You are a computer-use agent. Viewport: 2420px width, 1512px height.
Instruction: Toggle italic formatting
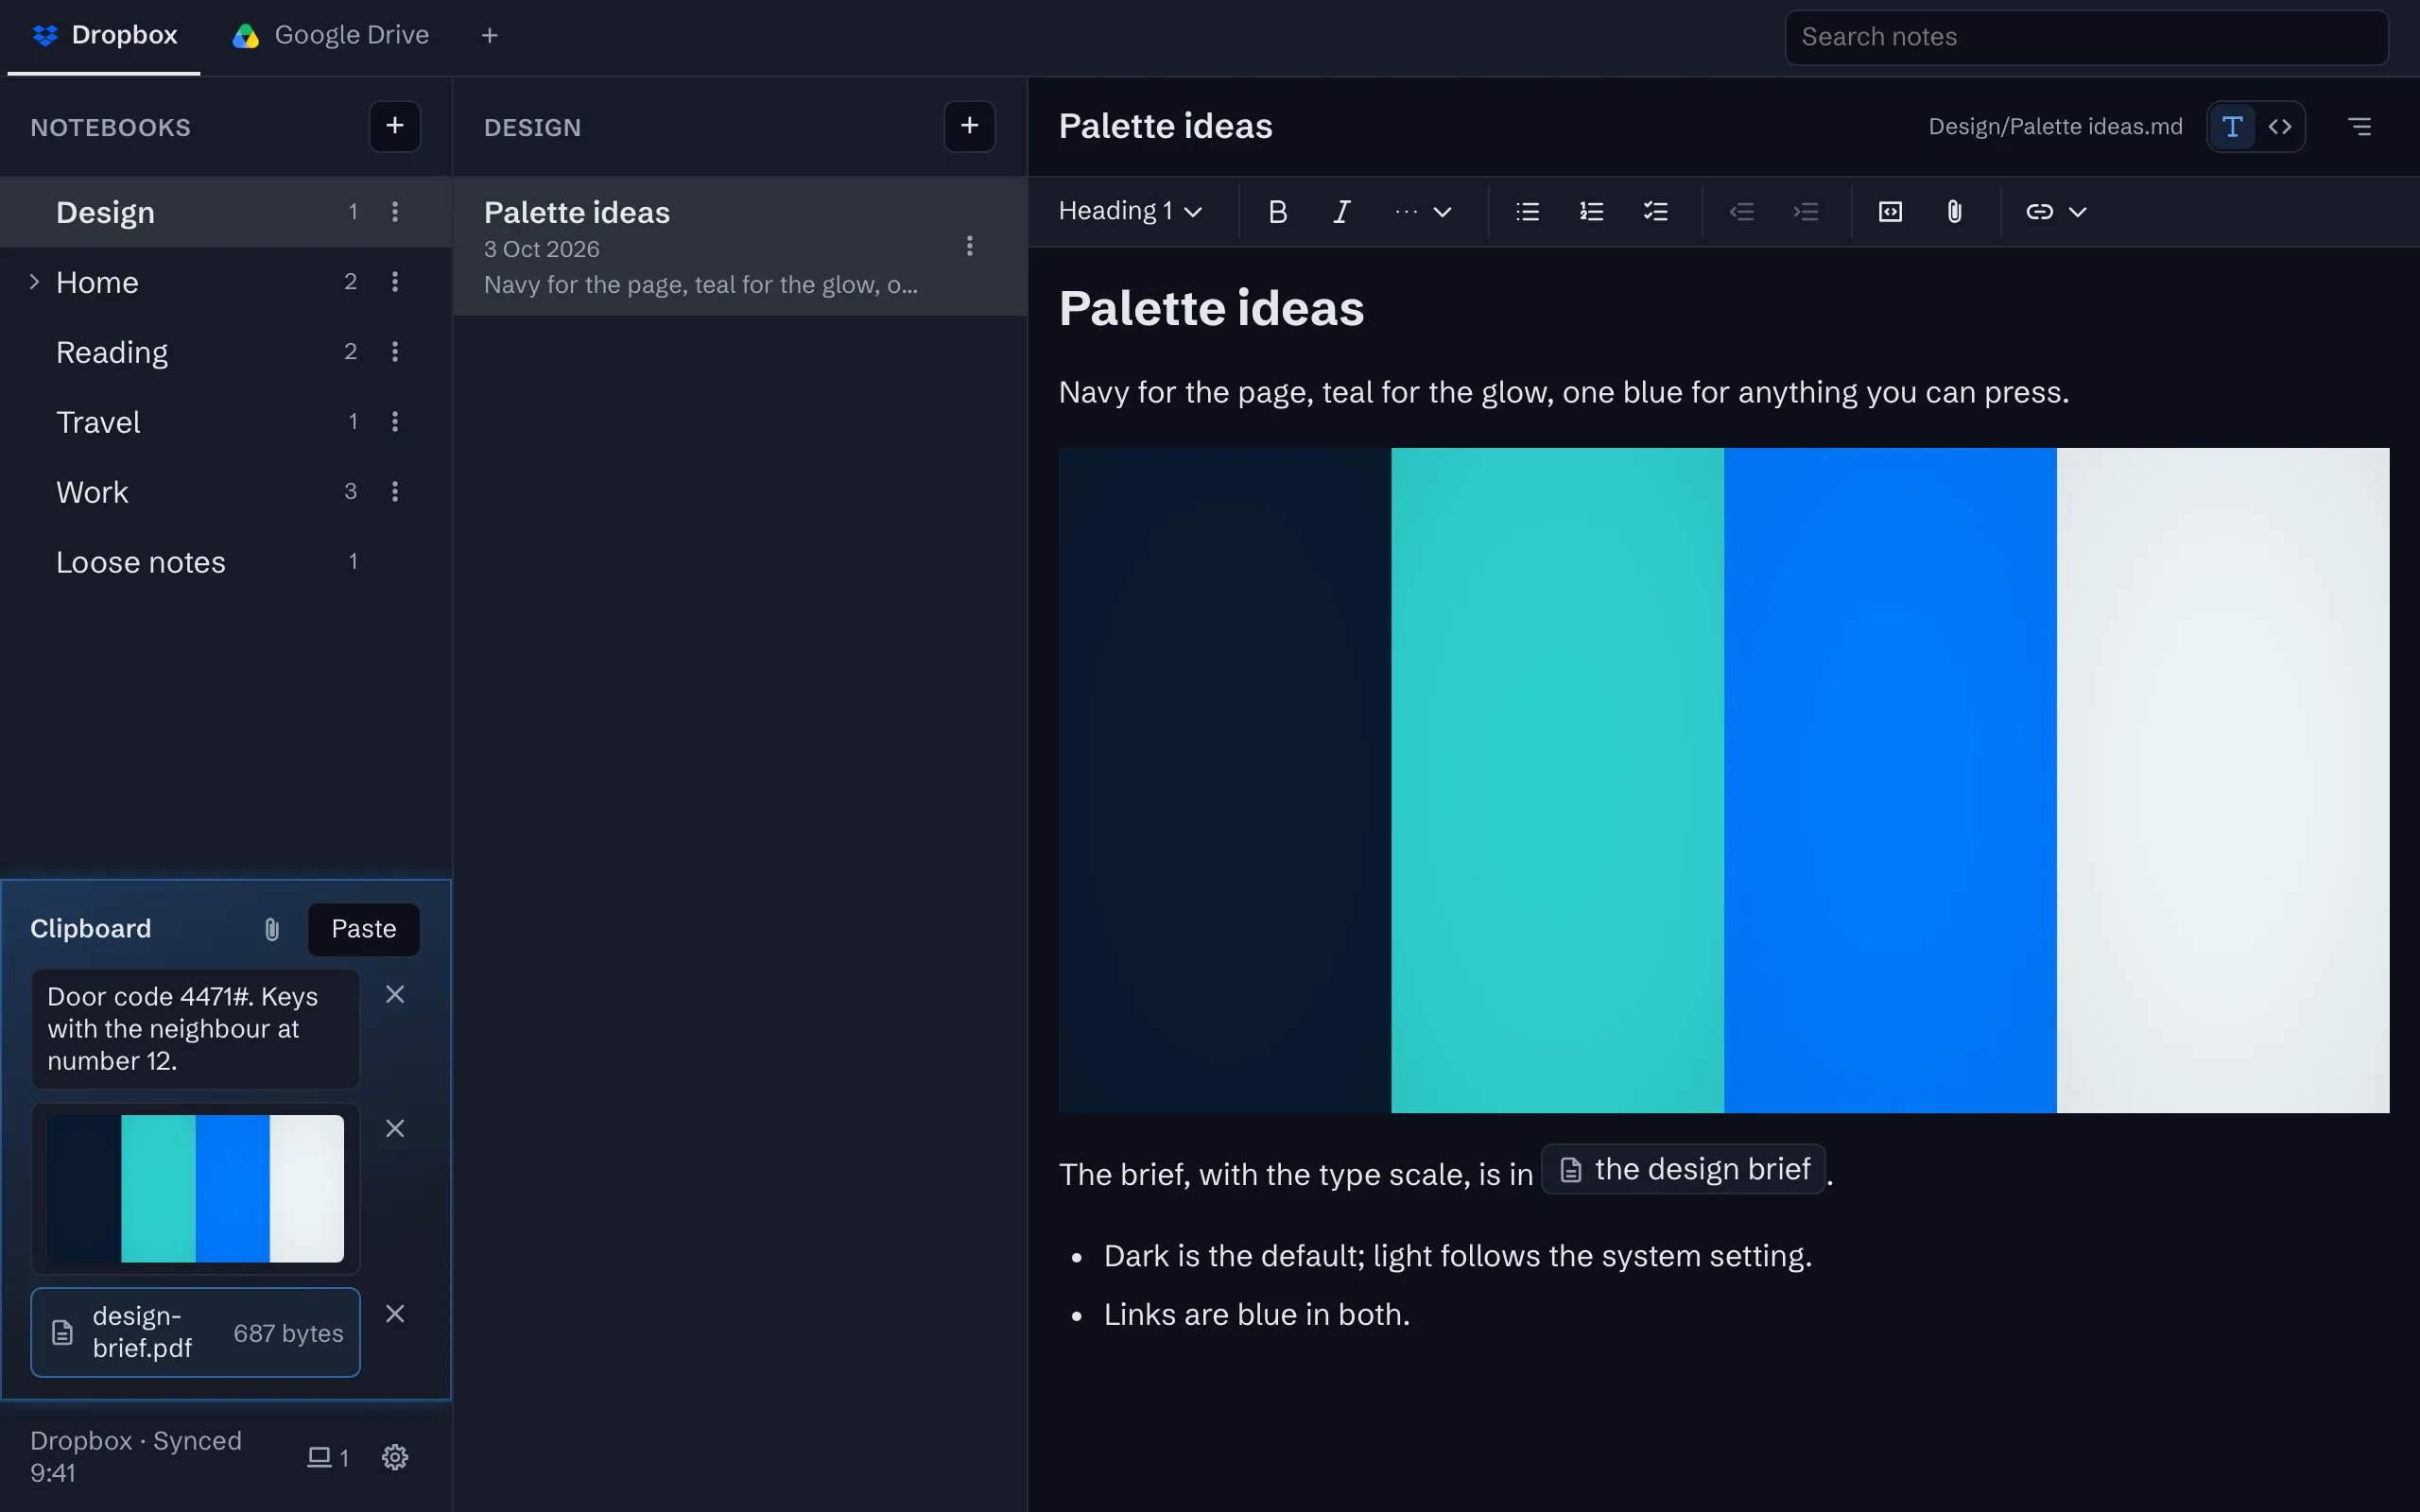click(x=1342, y=212)
